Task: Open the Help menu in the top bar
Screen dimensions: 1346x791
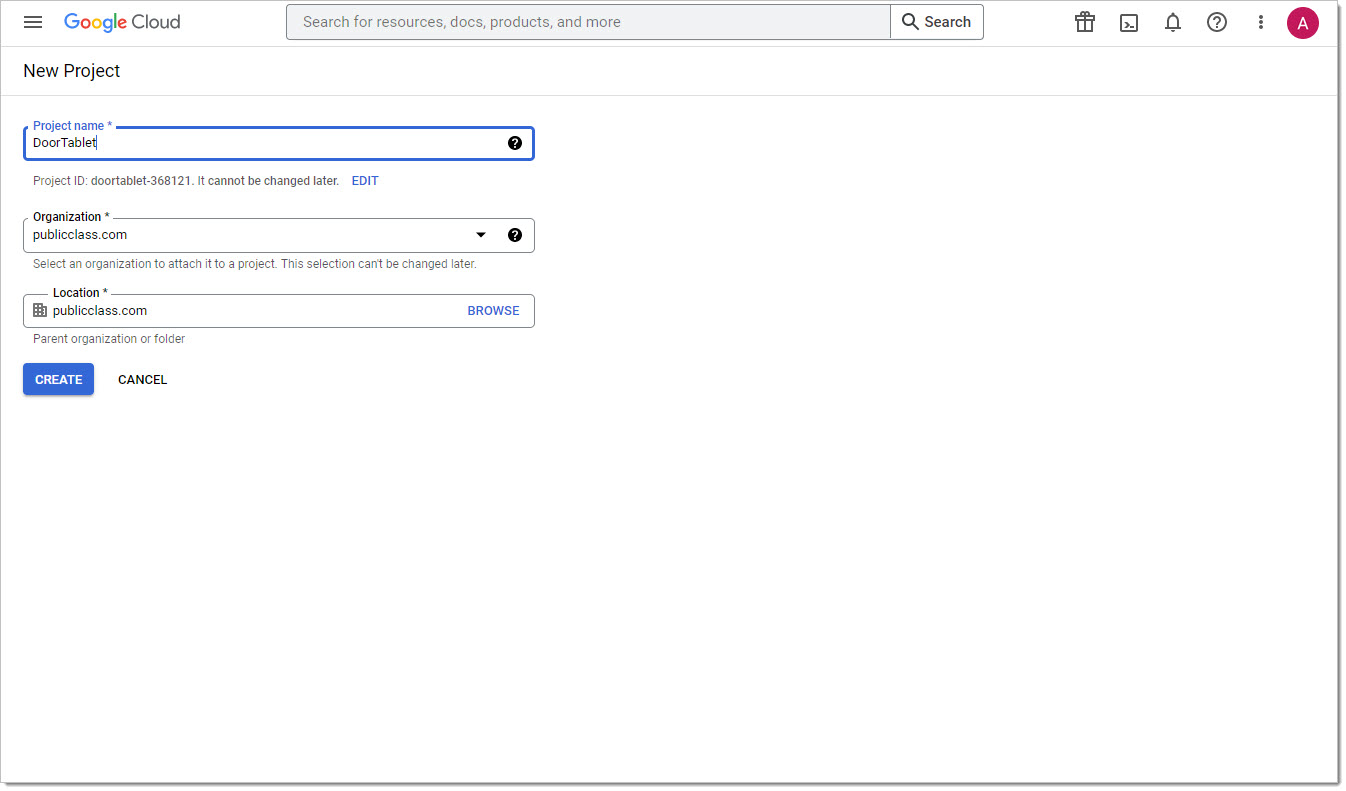Action: [x=1217, y=22]
